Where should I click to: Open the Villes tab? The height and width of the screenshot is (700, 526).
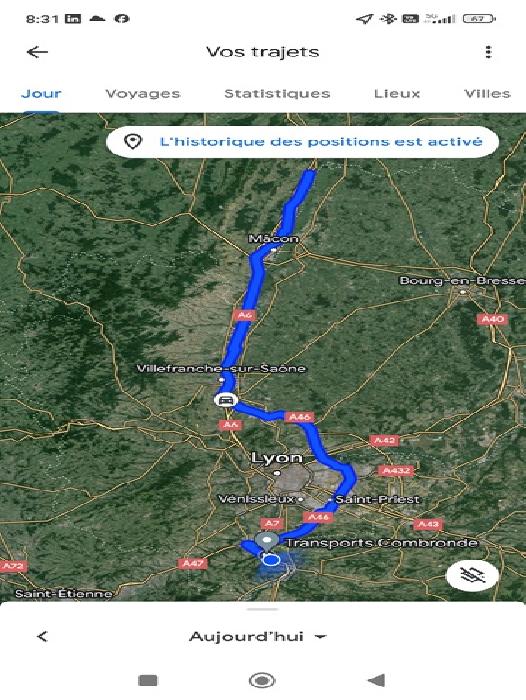[487, 93]
